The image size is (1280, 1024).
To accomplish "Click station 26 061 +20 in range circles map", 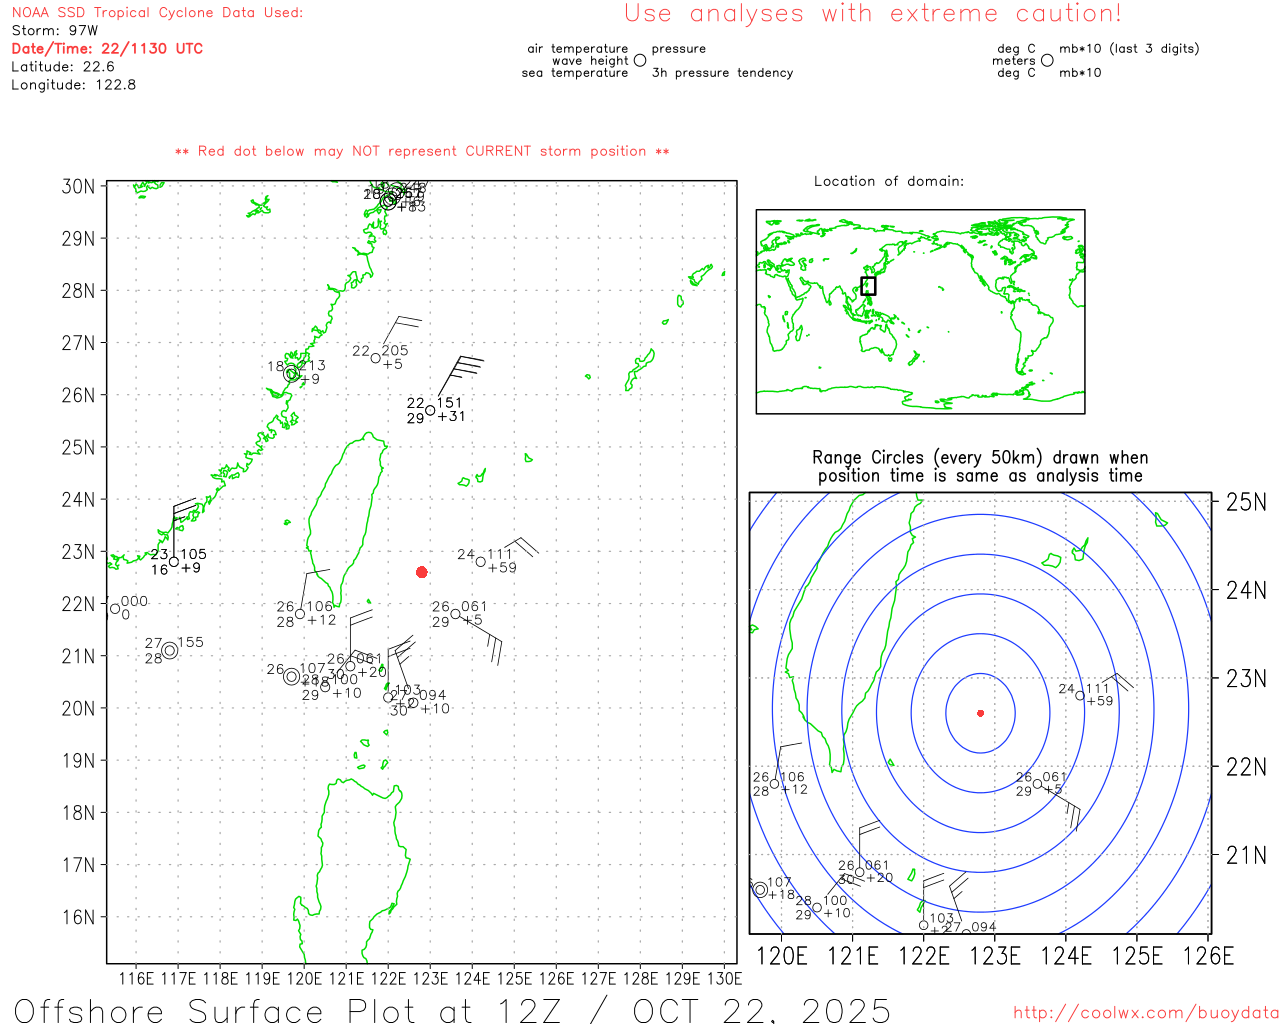I will (860, 872).
